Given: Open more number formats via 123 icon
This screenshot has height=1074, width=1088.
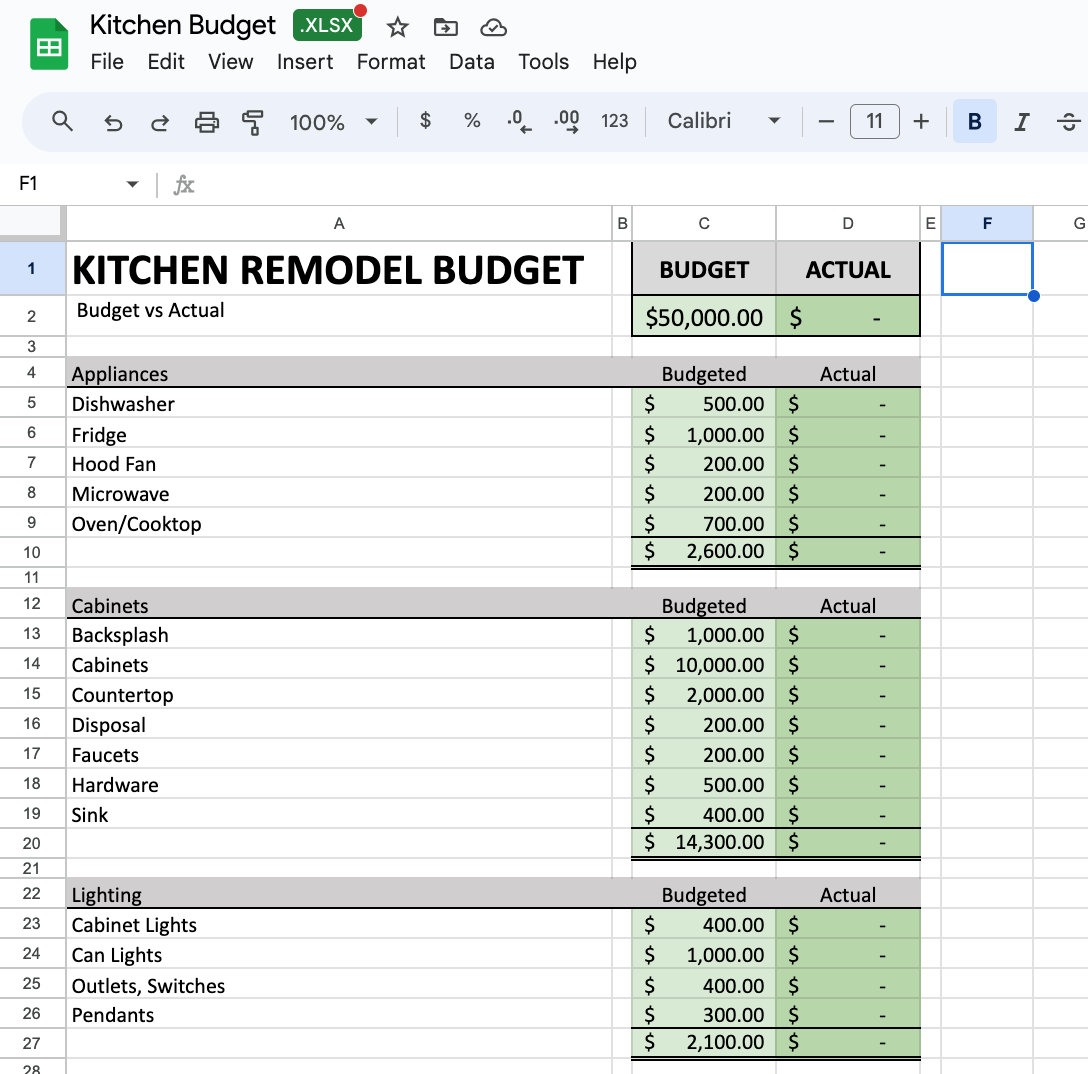Looking at the screenshot, I should (x=614, y=121).
